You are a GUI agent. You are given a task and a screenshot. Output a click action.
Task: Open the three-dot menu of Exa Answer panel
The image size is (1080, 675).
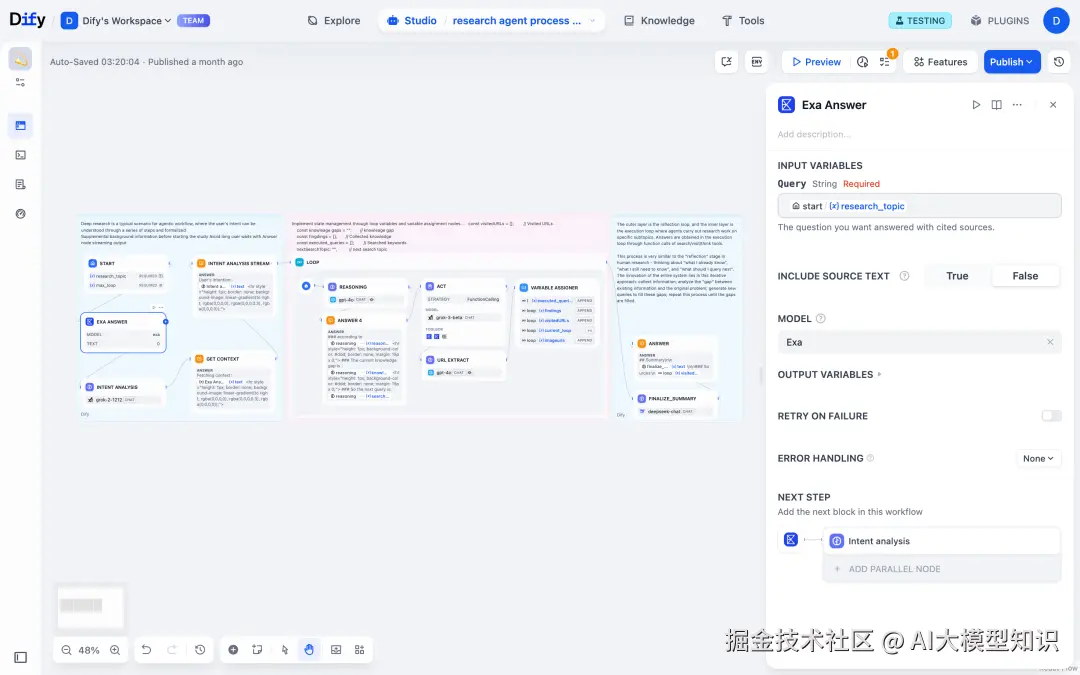(x=1017, y=105)
